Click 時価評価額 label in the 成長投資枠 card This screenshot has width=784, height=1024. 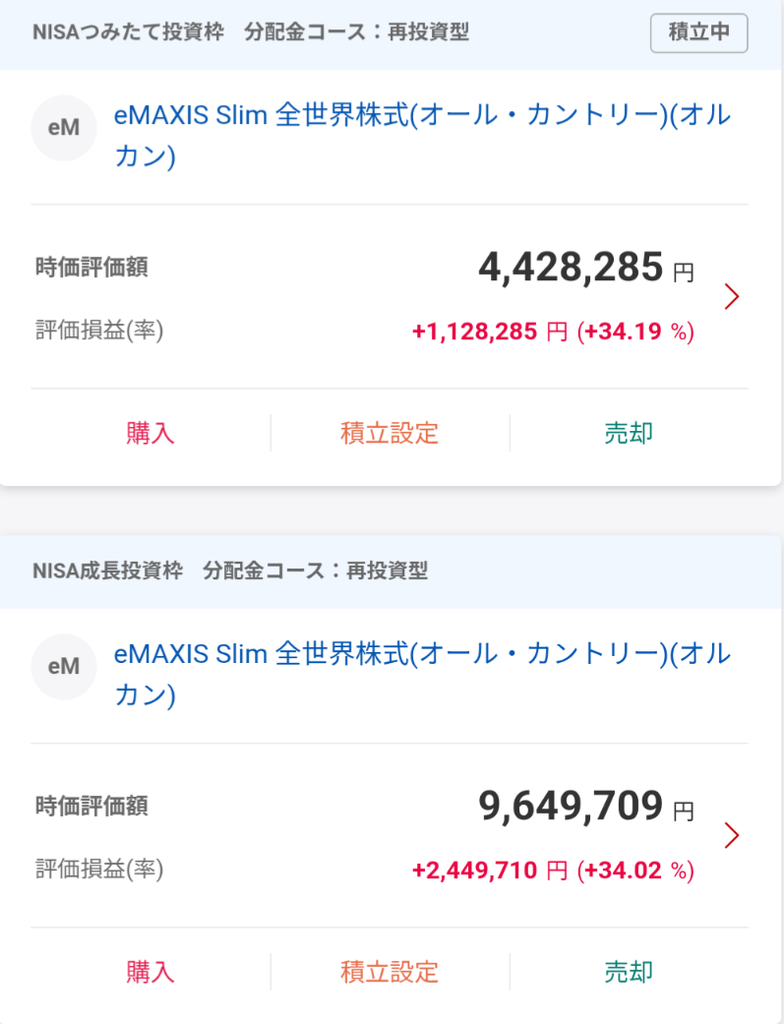click(x=91, y=806)
